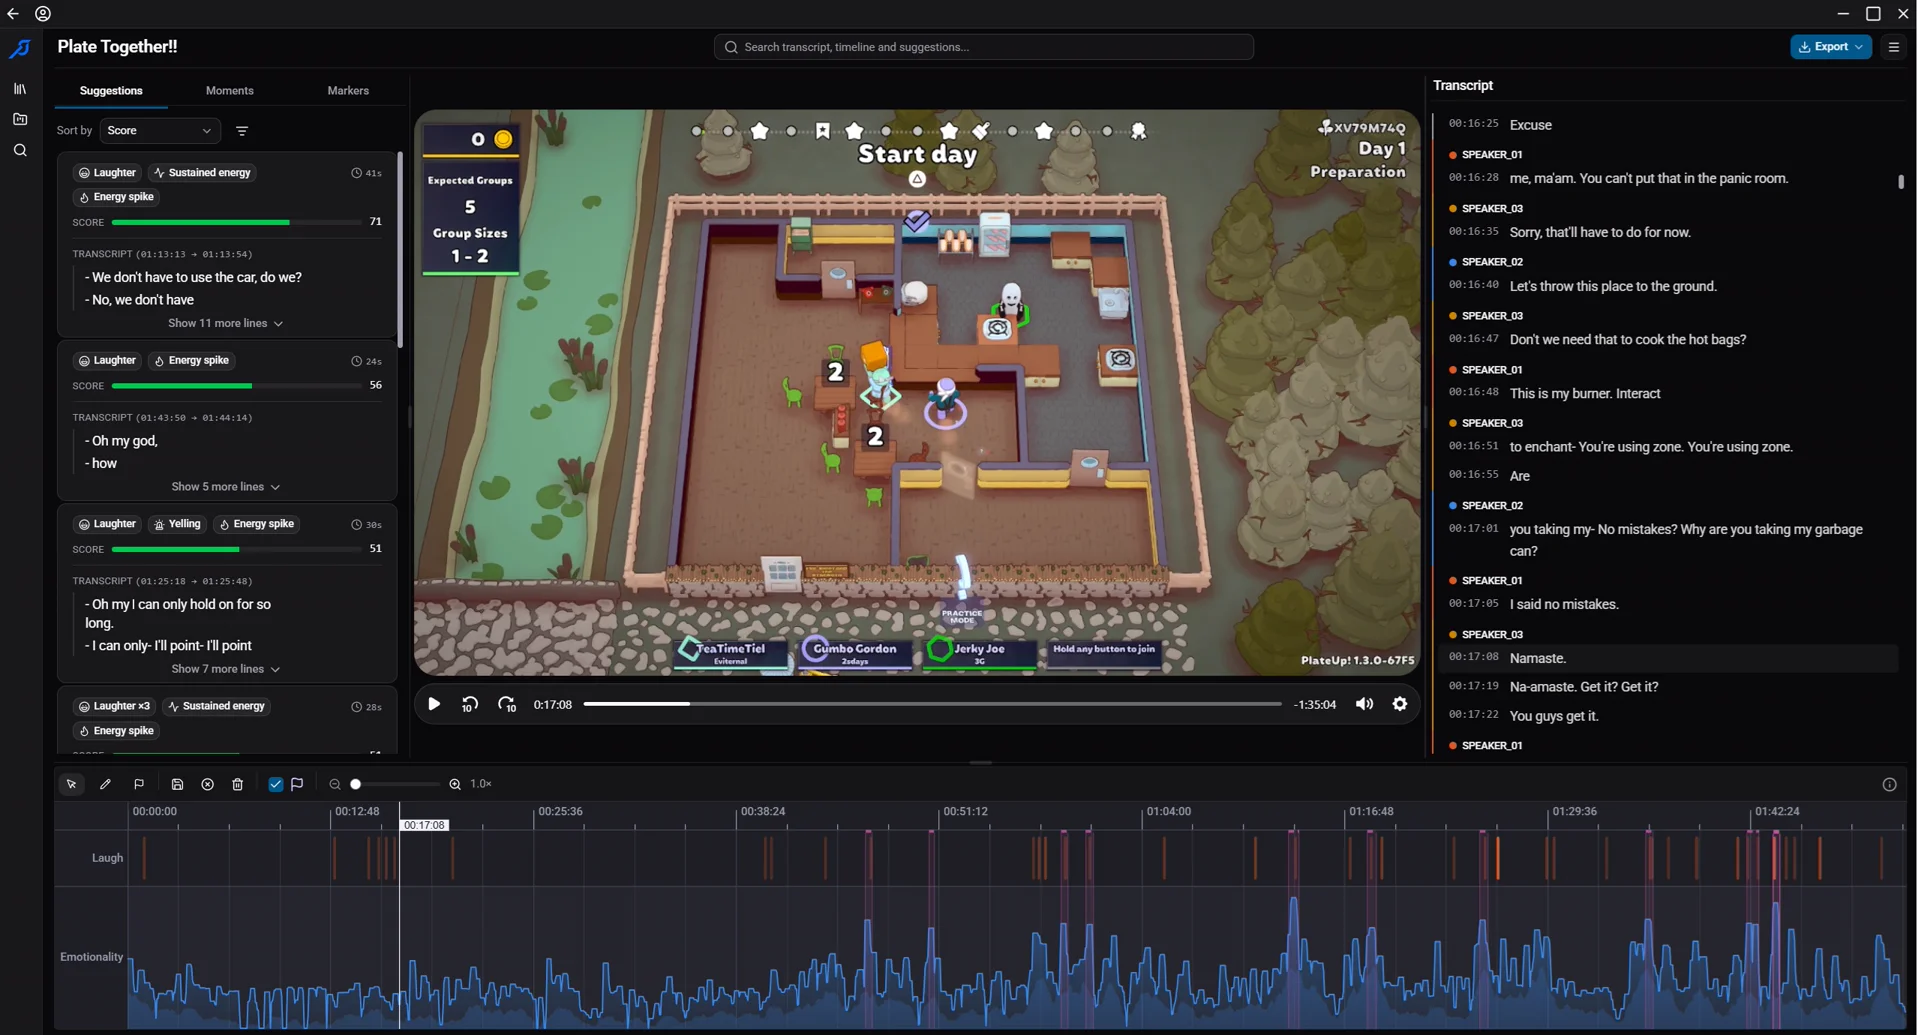The height and width of the screenshot is (1035, 1918).
Task: Open the user account profile icon
Action: [x=43, y=14]
